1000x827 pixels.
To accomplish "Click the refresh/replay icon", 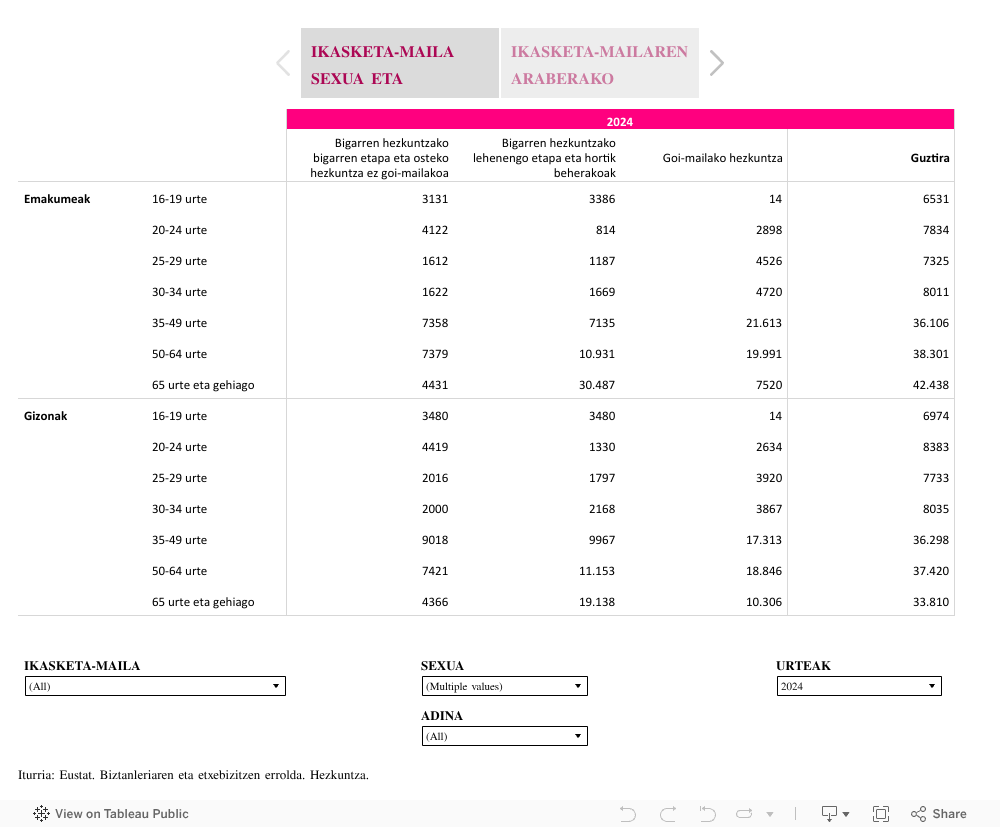I will click(744, 814).
